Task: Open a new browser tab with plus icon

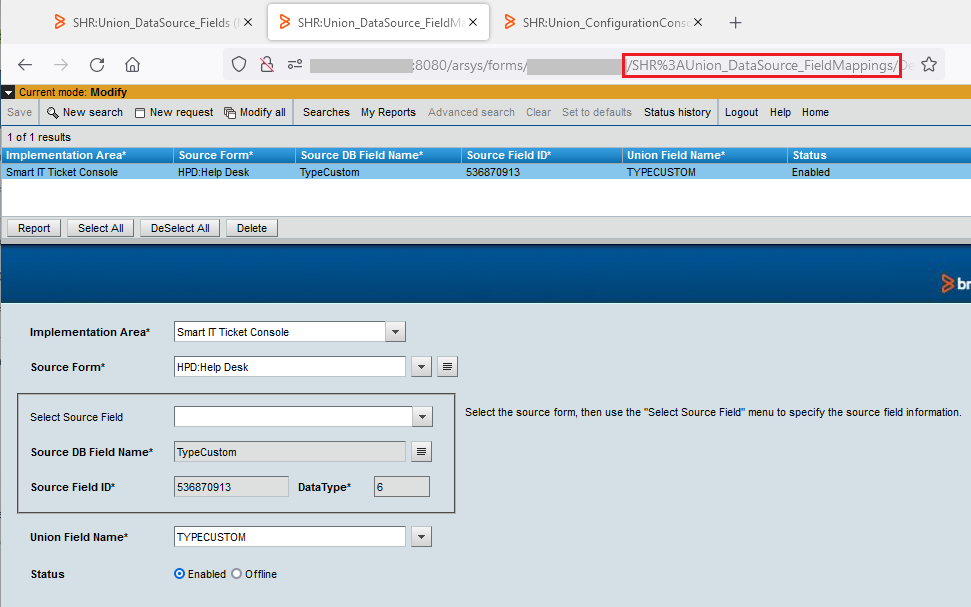Action: pyautogui.click(x=735, y=22)
